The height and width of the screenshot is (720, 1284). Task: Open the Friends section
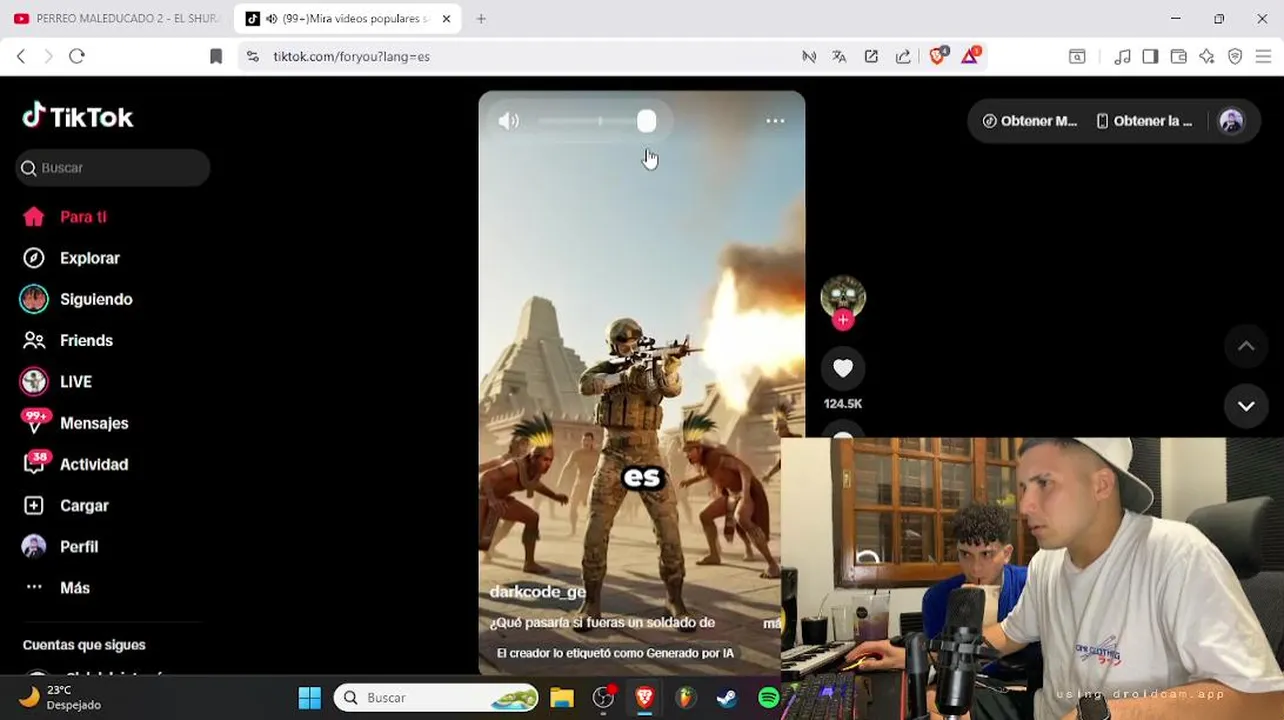click(69, 340)
